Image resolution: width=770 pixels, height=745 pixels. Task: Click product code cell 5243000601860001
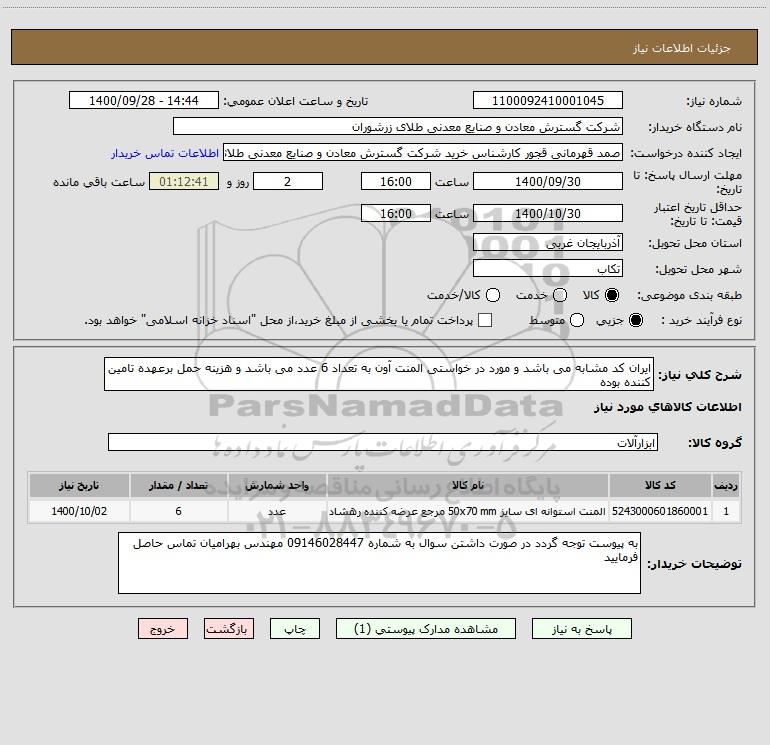tap(660, 511)
